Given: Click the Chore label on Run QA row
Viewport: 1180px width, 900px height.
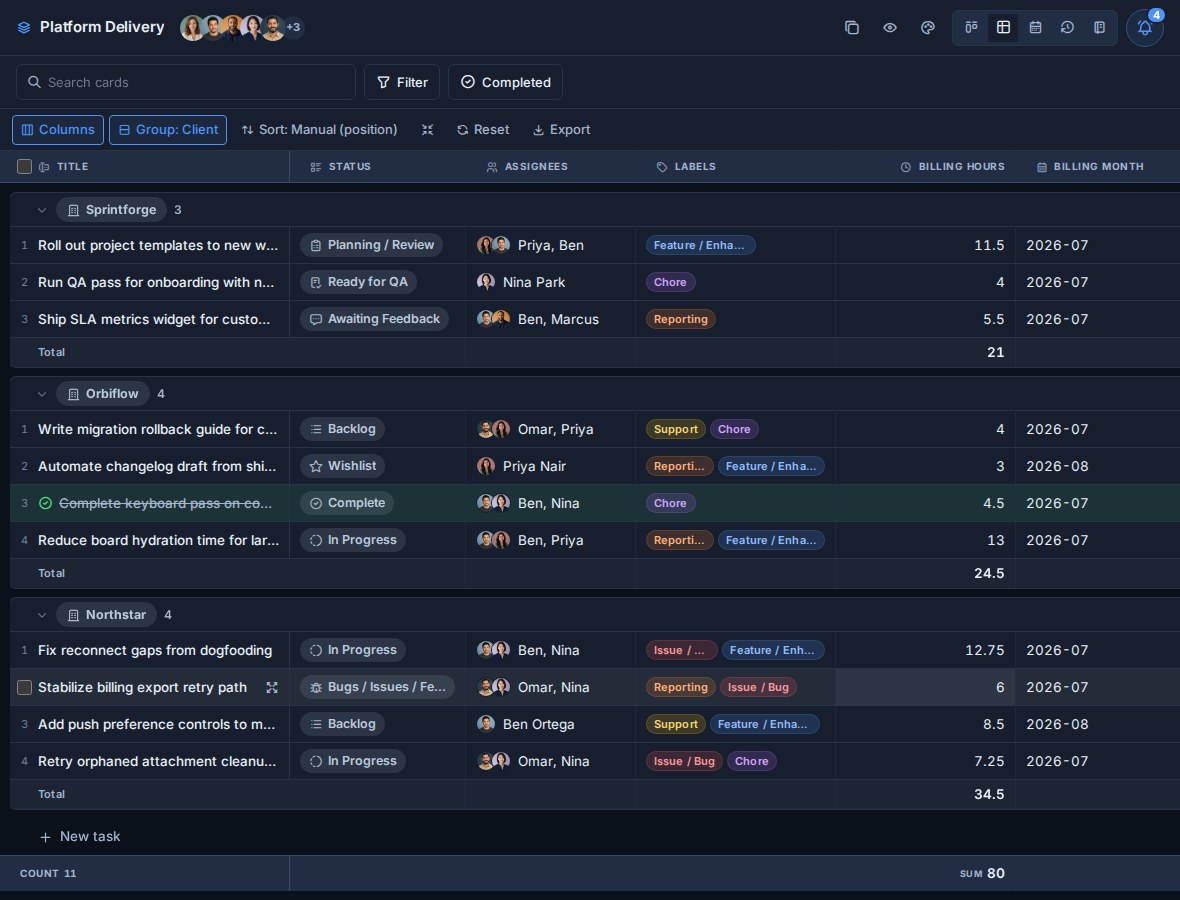Looking at the screenshot, I should click(670, 282).
